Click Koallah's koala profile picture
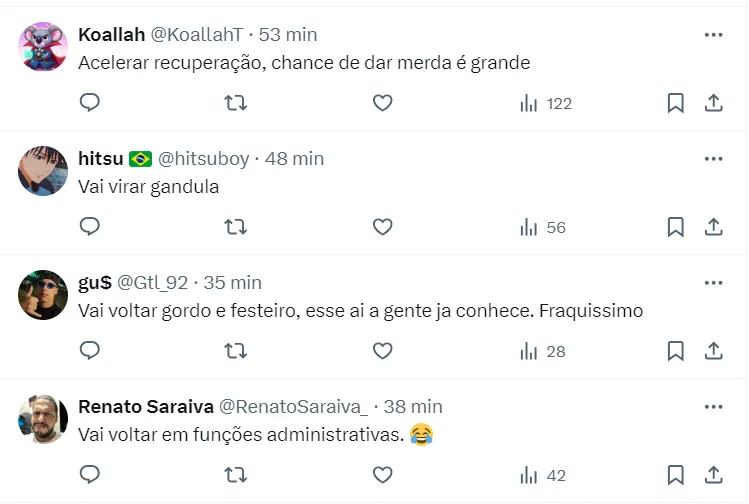749x504 pixels. (x=43, y=47)
